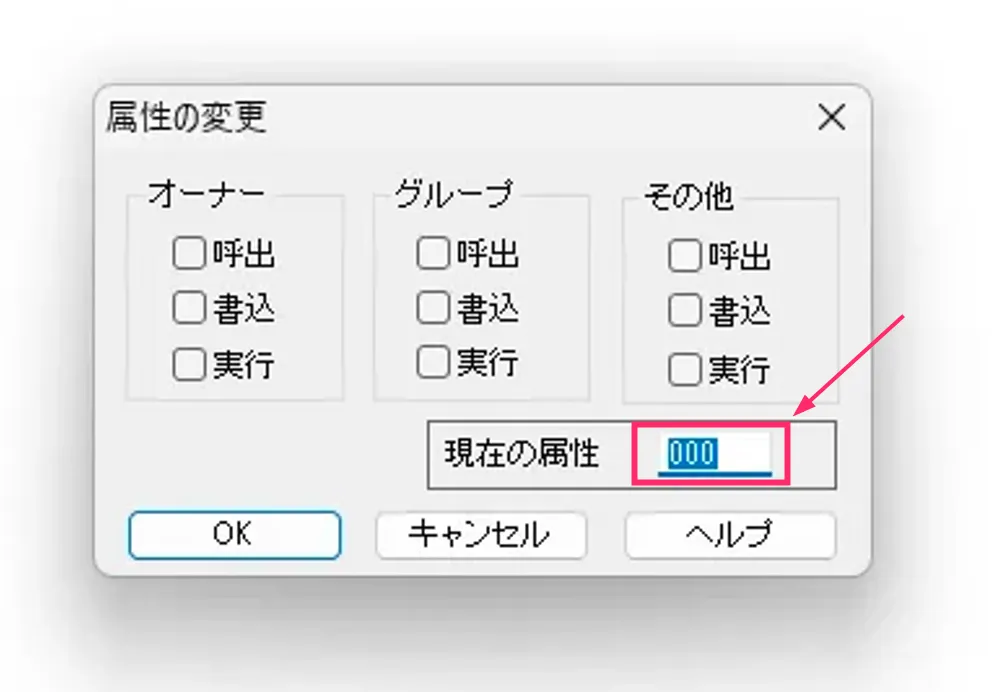Click the グループ group heading
This screenshot has width=1003, height=692.
453,194
